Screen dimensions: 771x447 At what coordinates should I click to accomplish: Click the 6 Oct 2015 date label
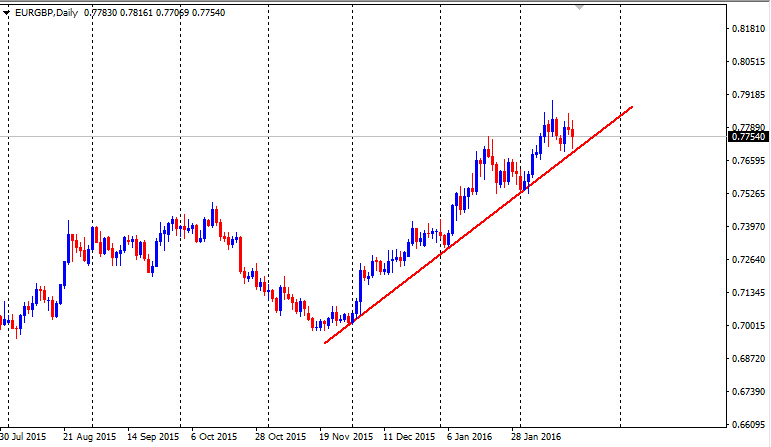(x=214, y=437)
